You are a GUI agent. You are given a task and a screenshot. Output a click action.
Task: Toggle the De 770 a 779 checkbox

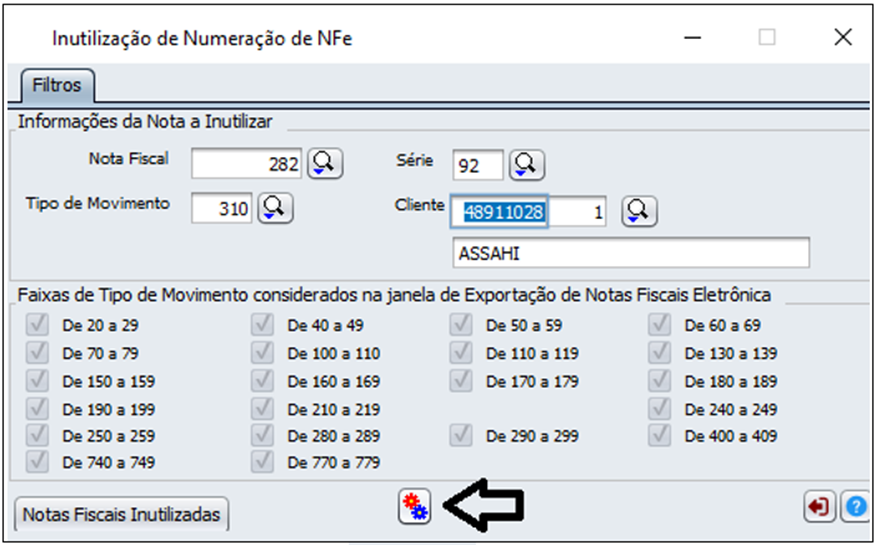coord(262,463)
